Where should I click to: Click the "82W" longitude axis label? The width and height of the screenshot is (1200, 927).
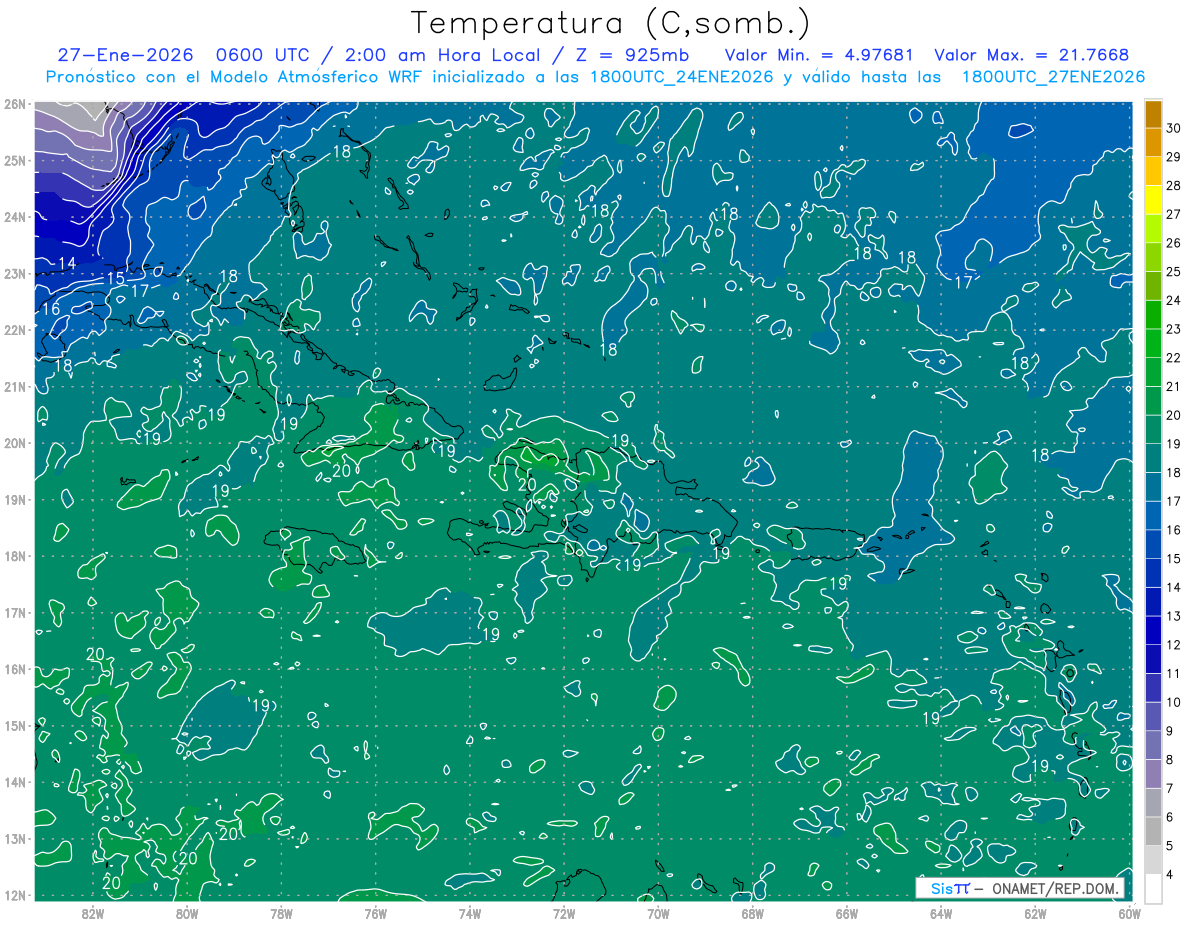click(93, 913)
